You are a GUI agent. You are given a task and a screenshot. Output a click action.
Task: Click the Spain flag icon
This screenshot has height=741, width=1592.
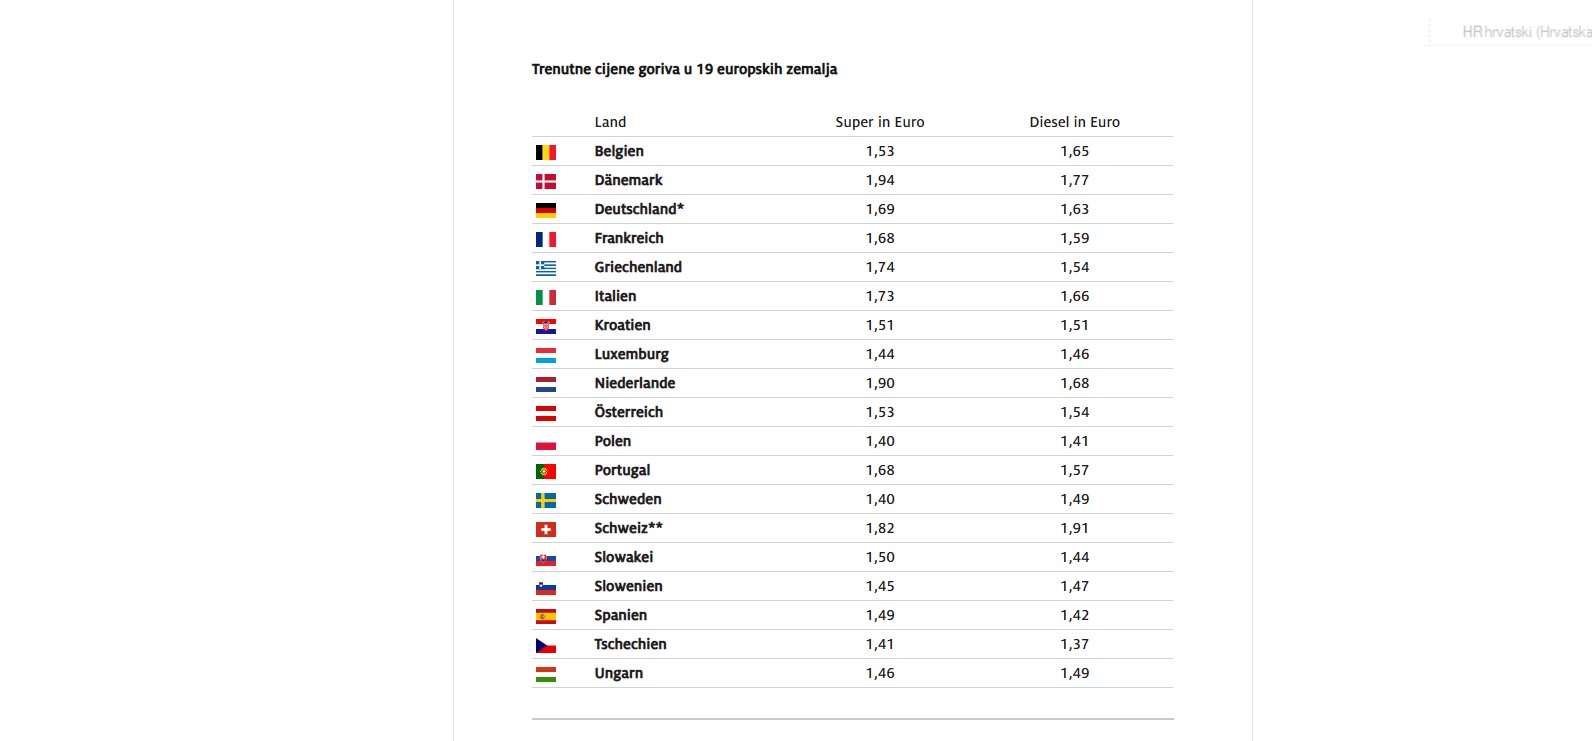click(x=546, y=616)
